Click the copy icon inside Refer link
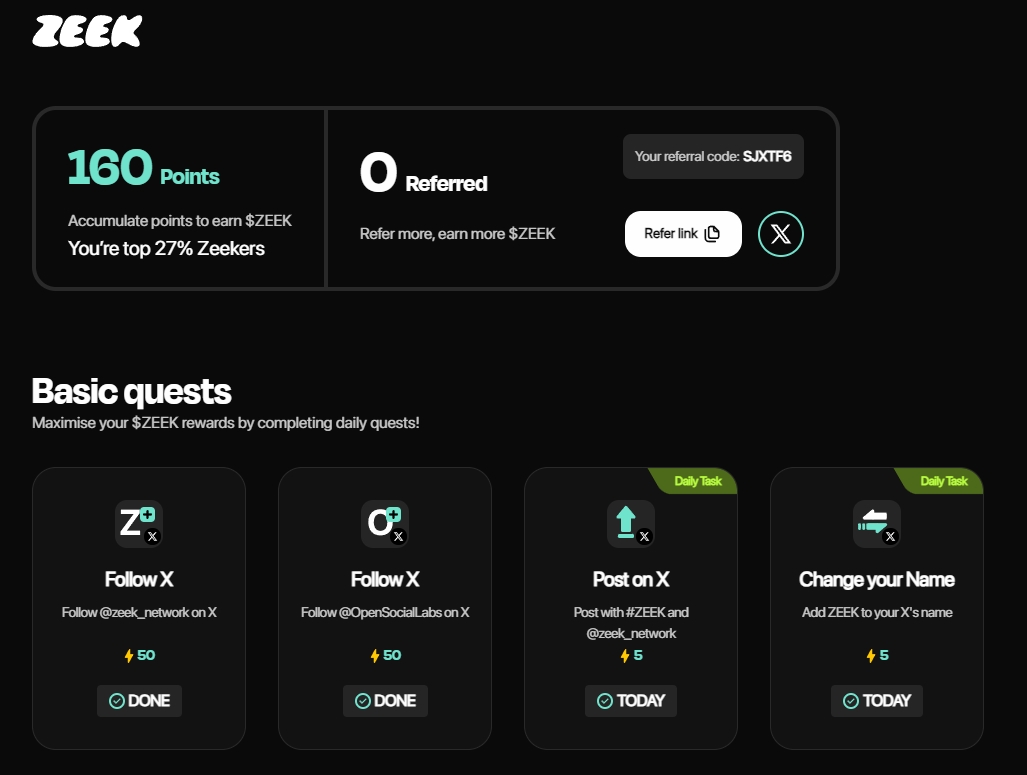The height and width of the screenshot is (775, 1027). 712,234
